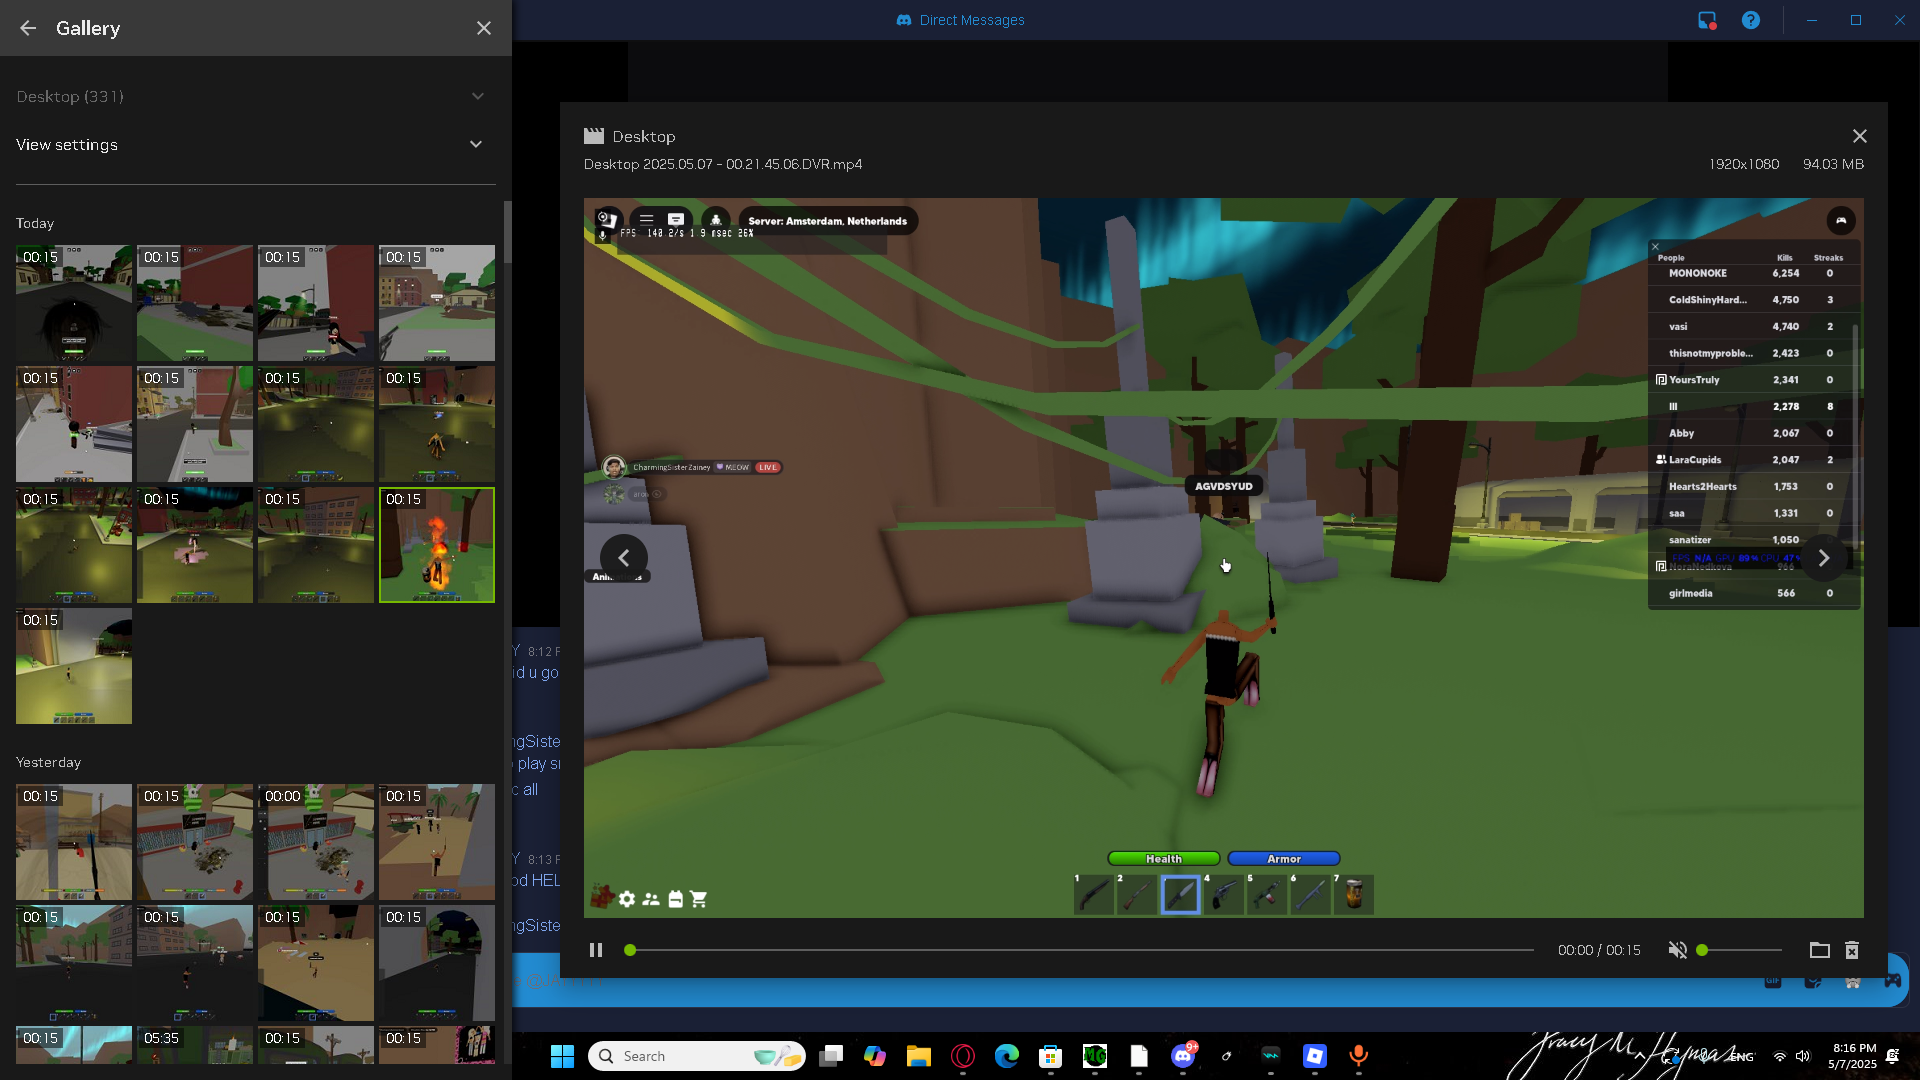Expand View settings section

coord(476,145)
